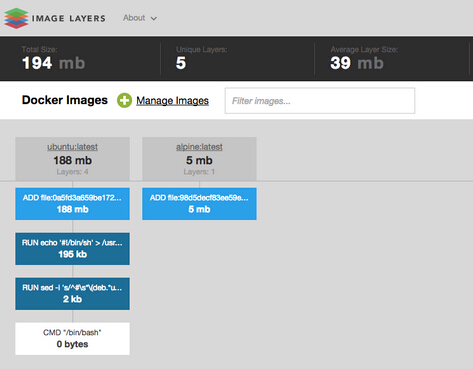The height and width of the screenshot is (369, 473).
Task: Open the alpine:latest image link
Action: (199, 147)
